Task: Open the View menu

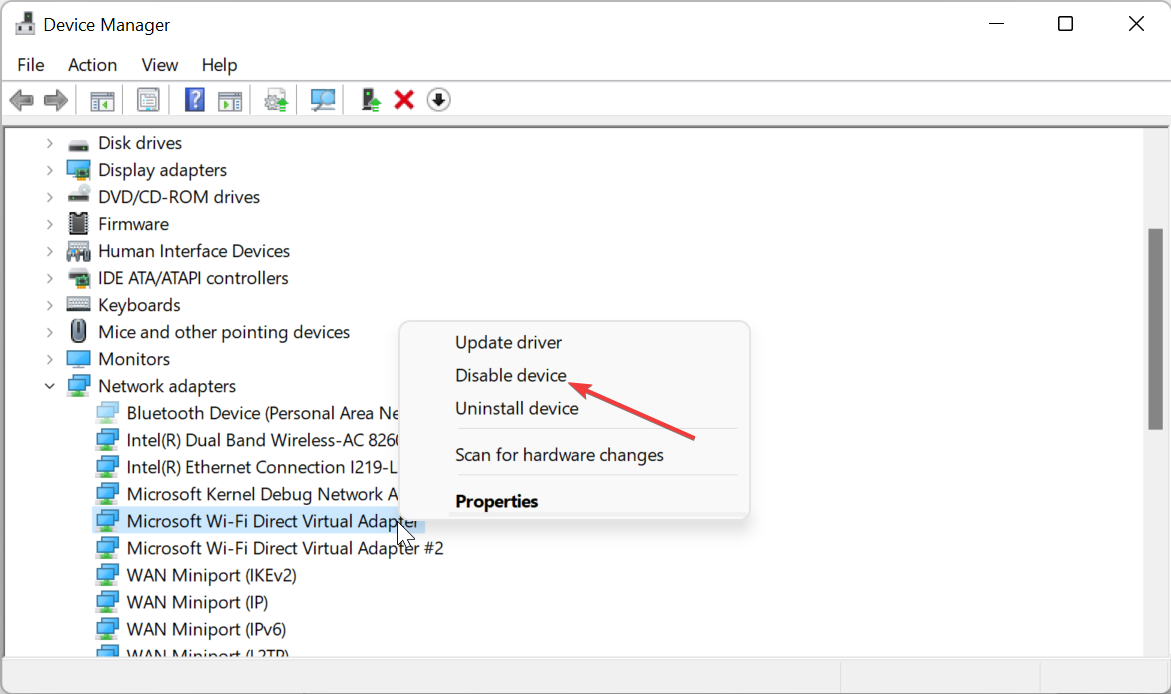Action: (x=160, y=65)
